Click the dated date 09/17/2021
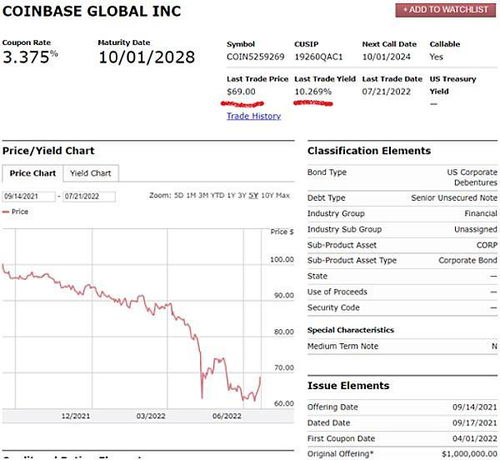The height and width of the screenshot is (460, 500). point(475,423)
